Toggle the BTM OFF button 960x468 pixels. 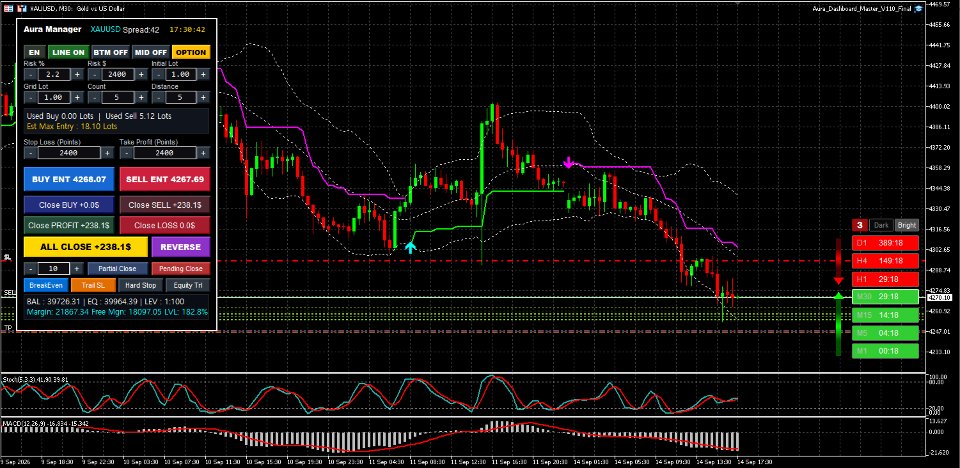pyautogui.click(x=111, y=53)
